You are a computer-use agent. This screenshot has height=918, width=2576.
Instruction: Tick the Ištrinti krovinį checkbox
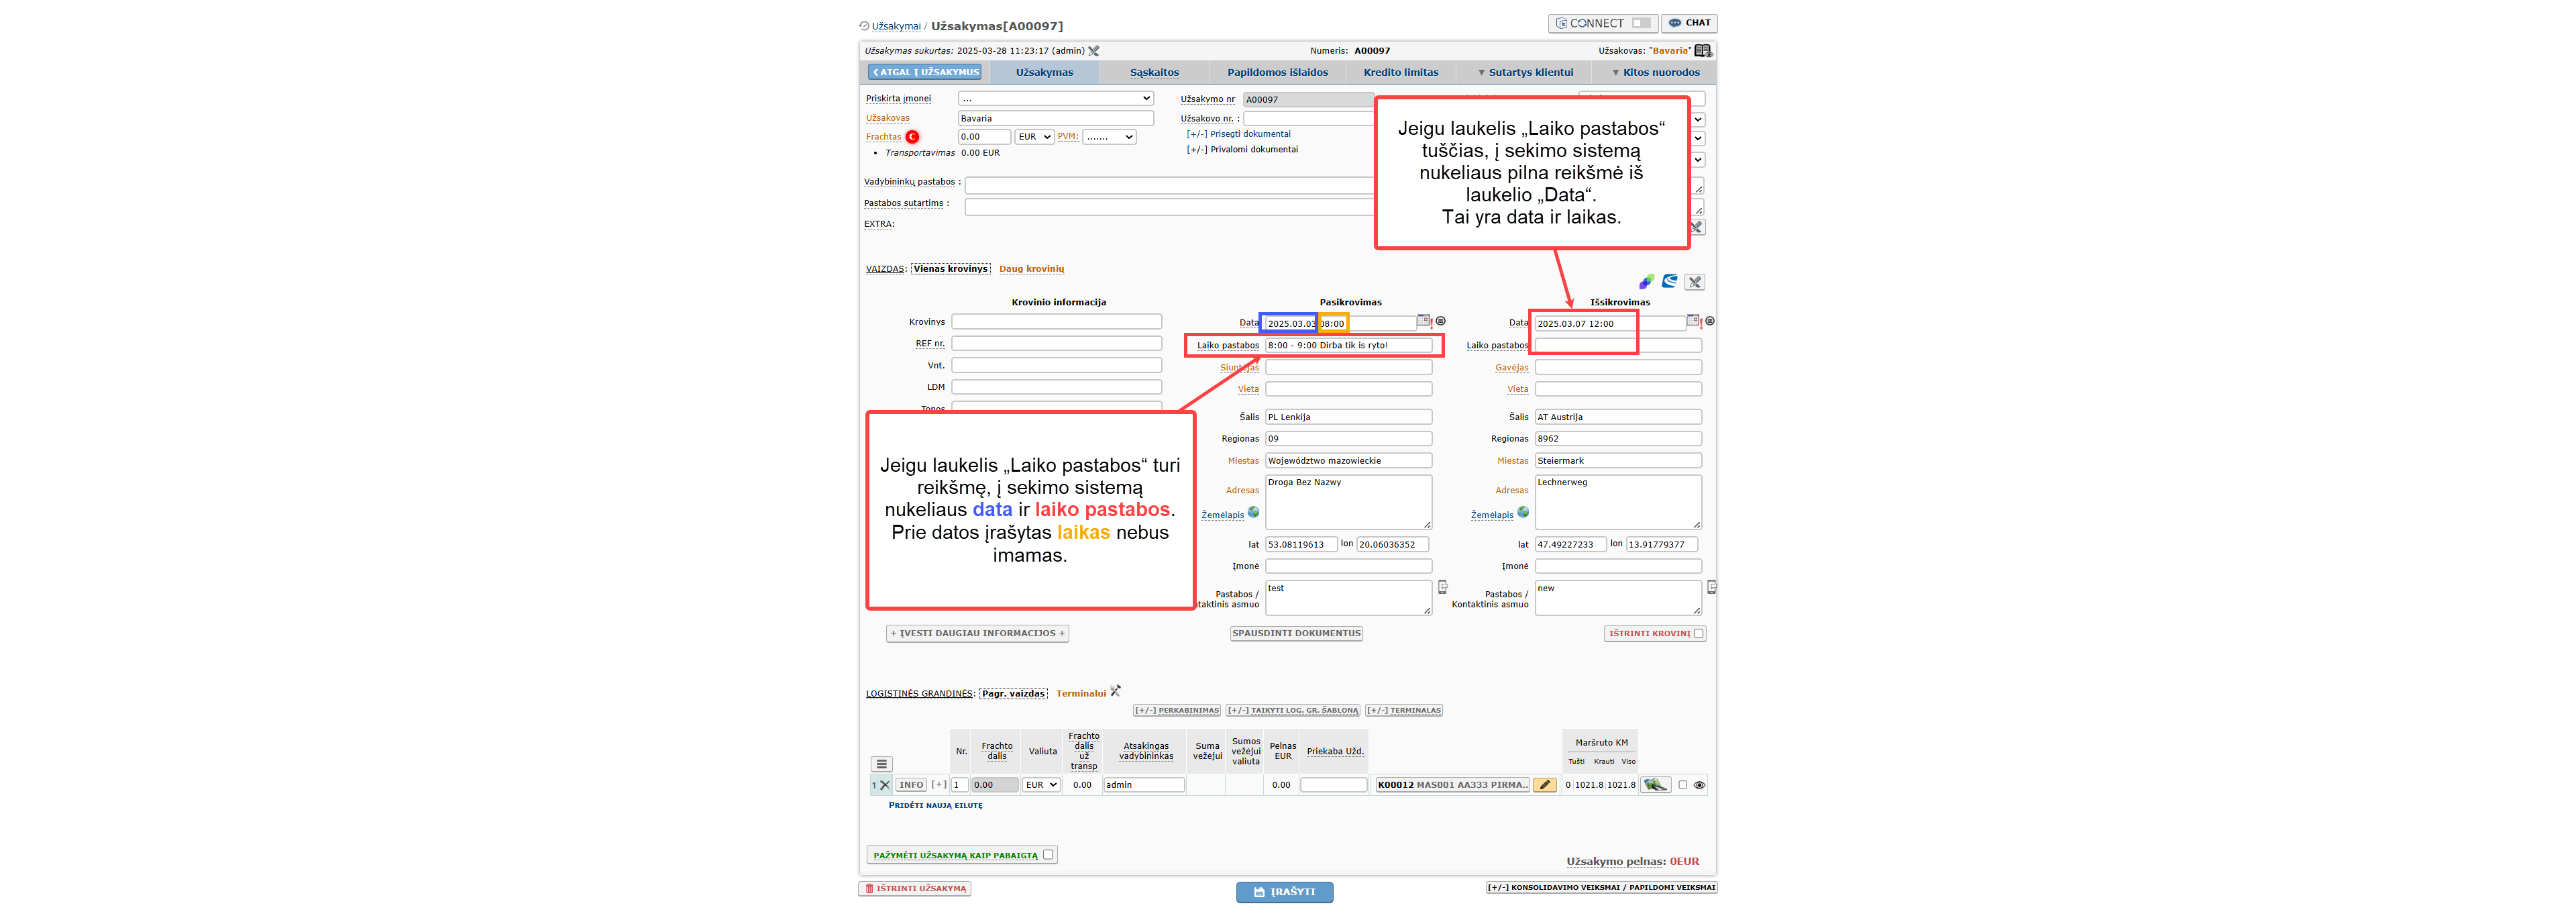(x=1699, y=634)
